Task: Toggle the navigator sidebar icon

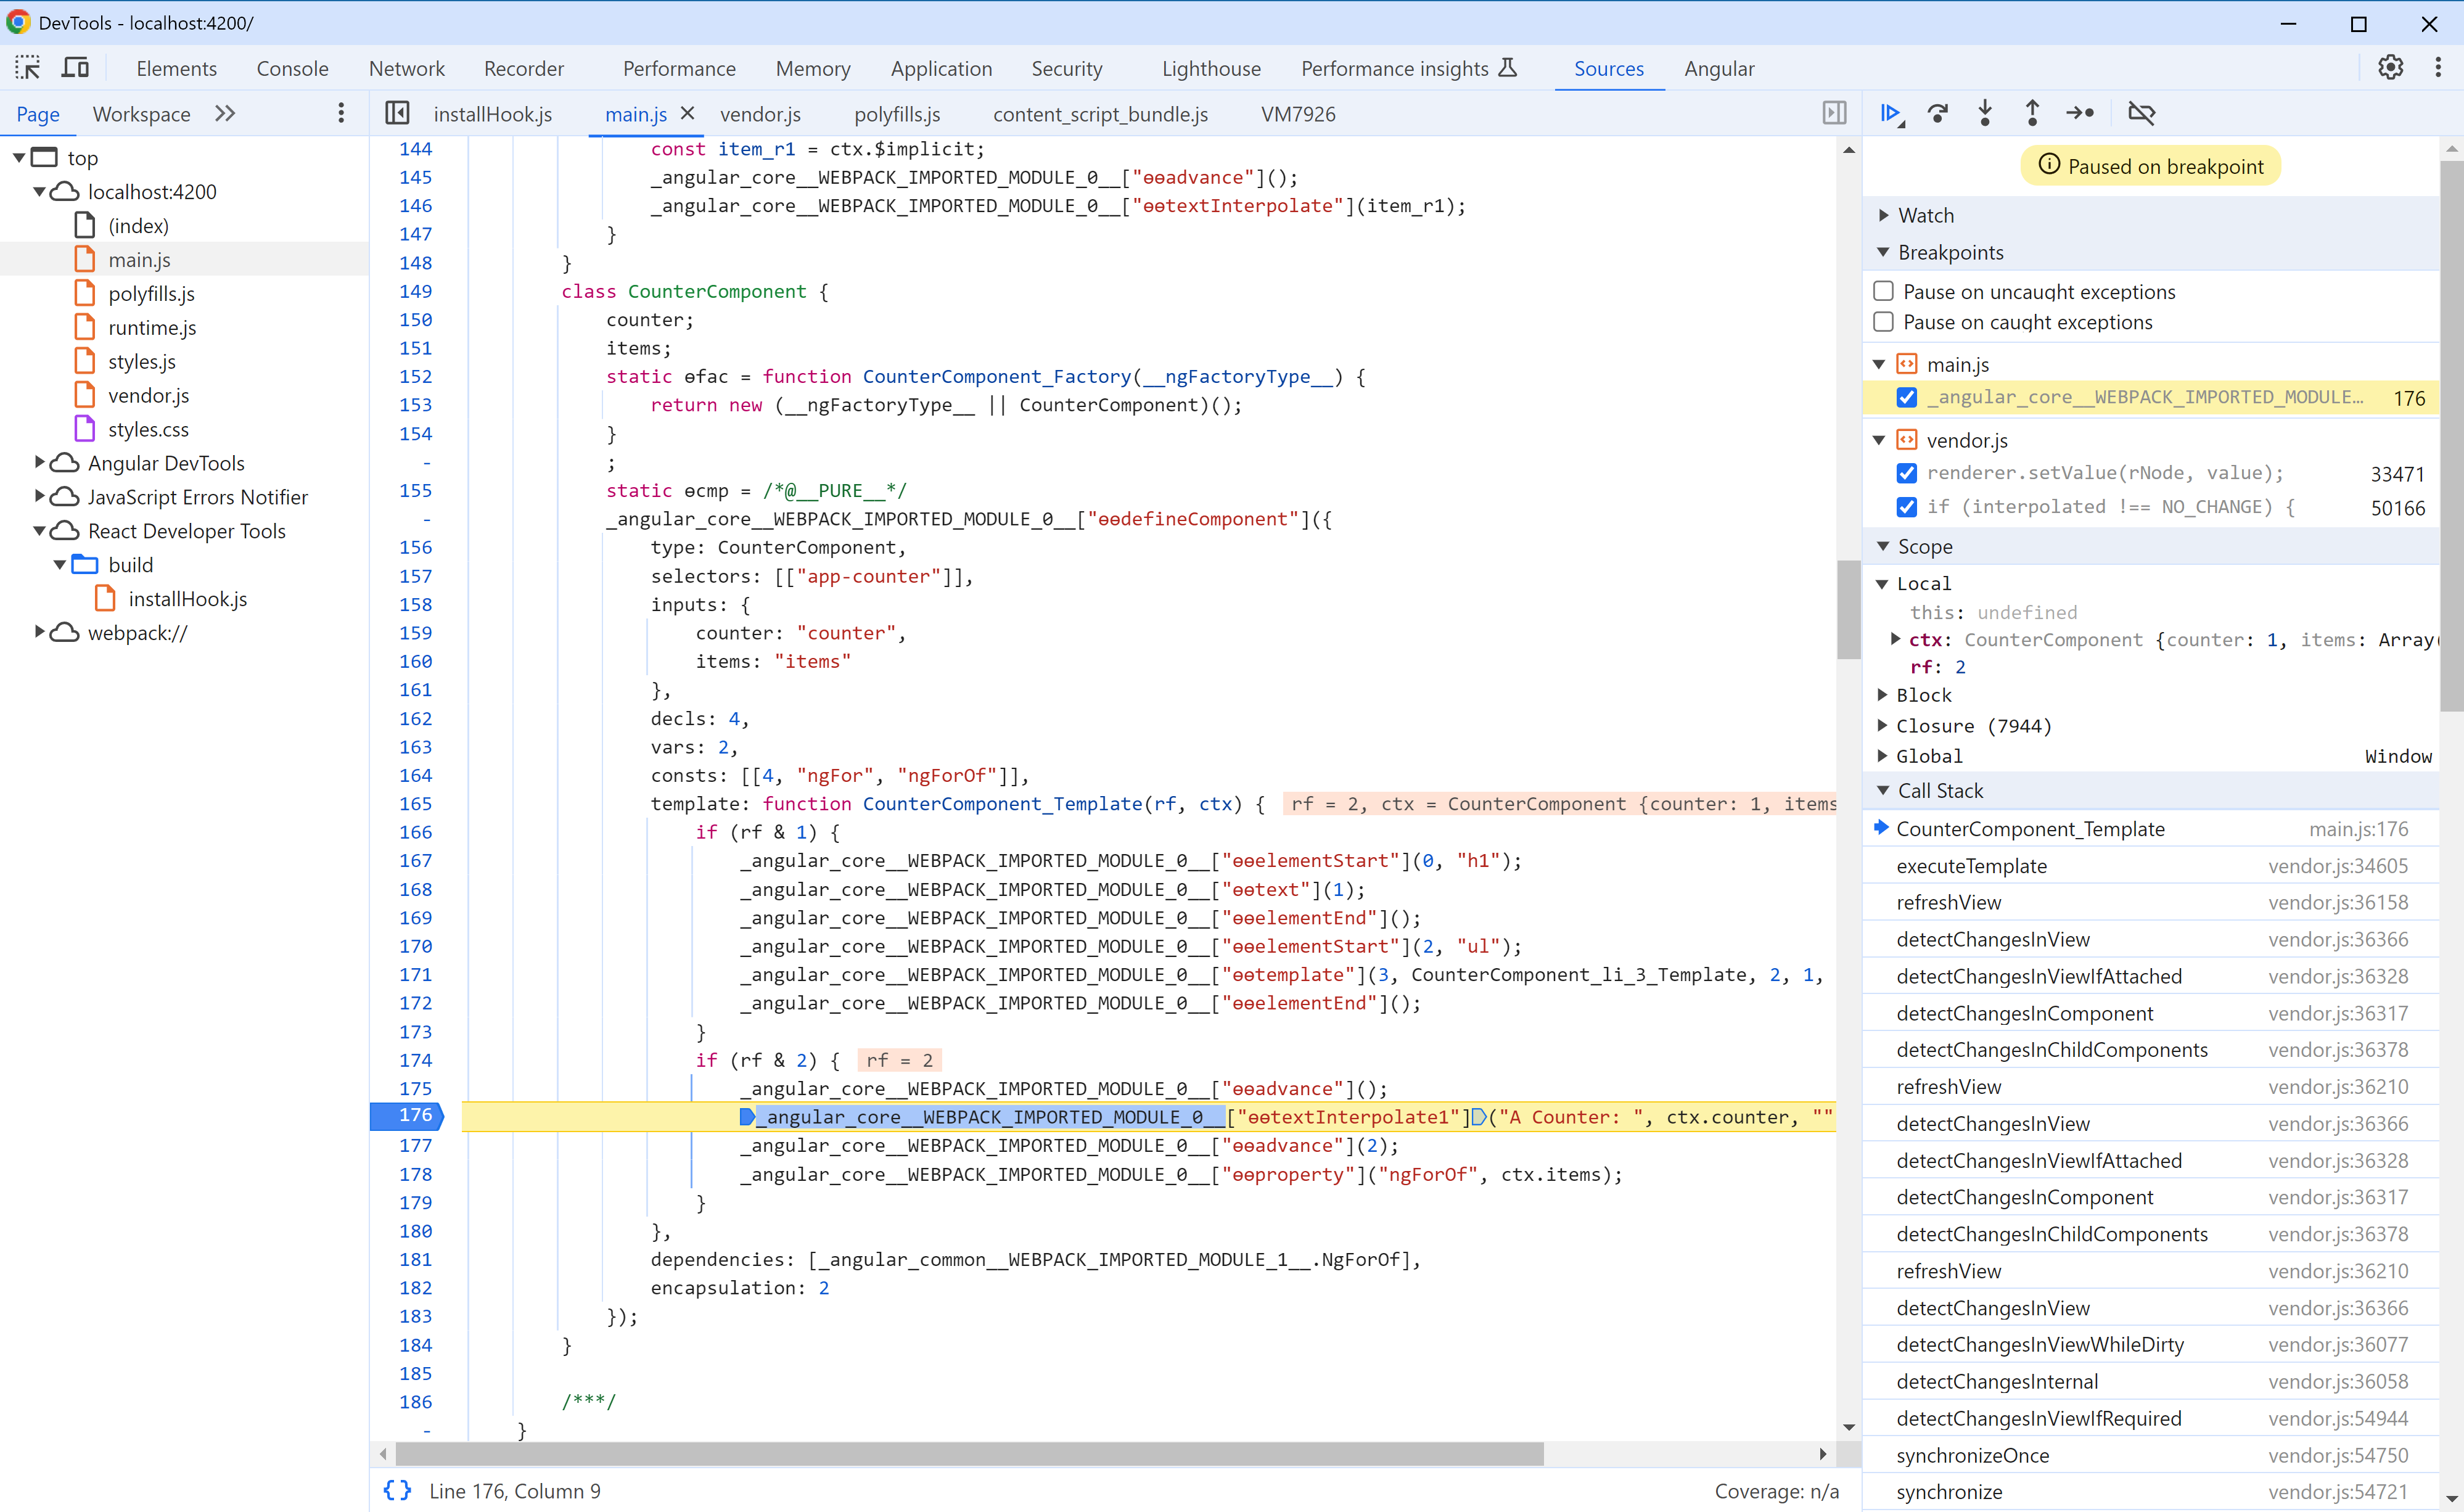Action: click(397, 113)
